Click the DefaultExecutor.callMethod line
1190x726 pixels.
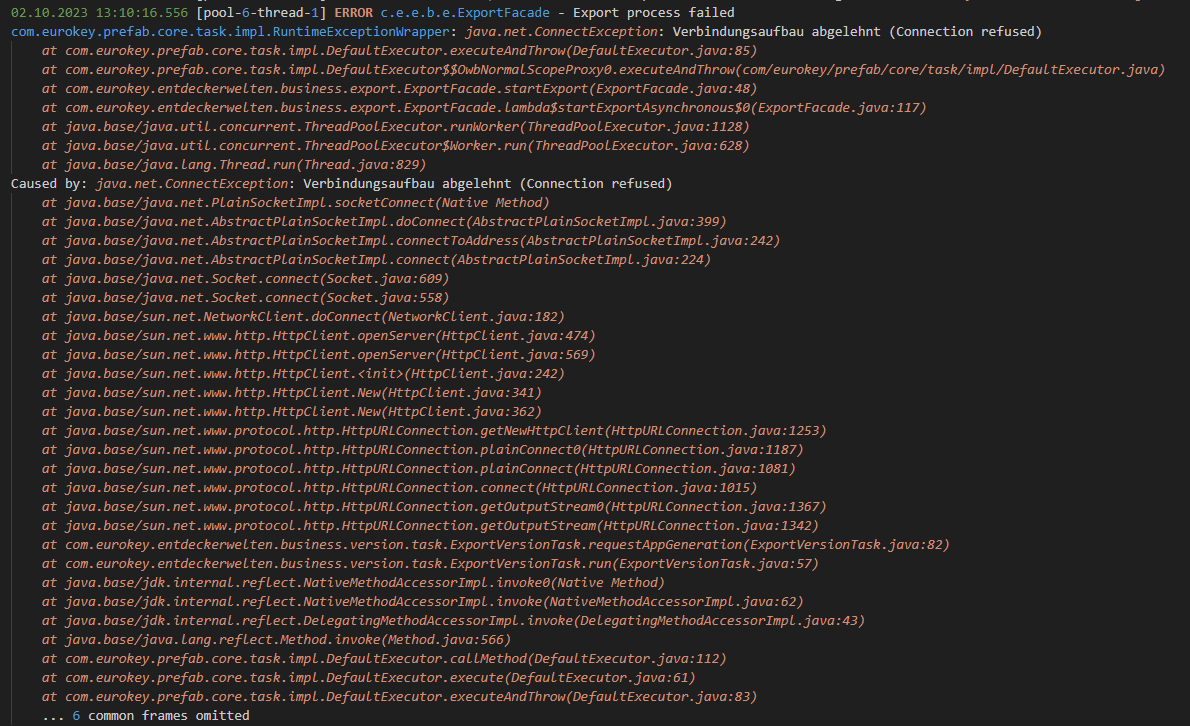pos(384,658)
